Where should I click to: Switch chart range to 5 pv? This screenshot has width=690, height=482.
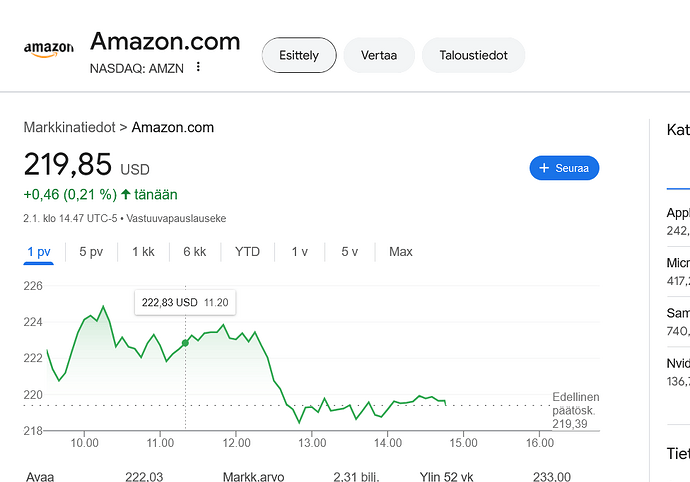(x=91, y=252)
